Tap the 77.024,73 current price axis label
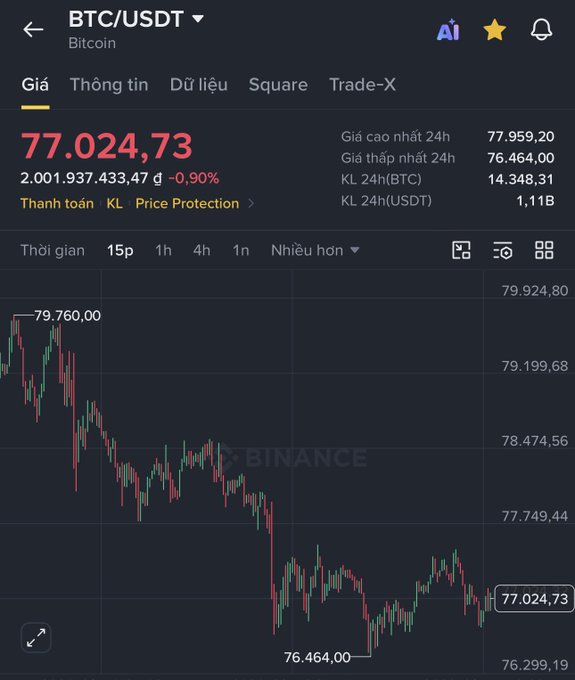The width and height of the screenshot is (575, 680). [x=534, y=599]
